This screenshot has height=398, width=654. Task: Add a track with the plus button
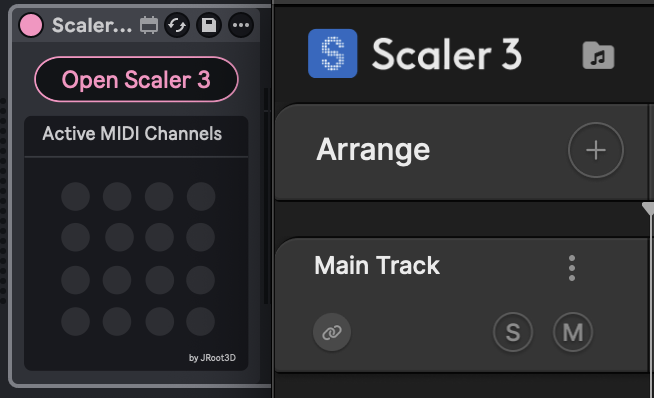(x=596, y=150)
